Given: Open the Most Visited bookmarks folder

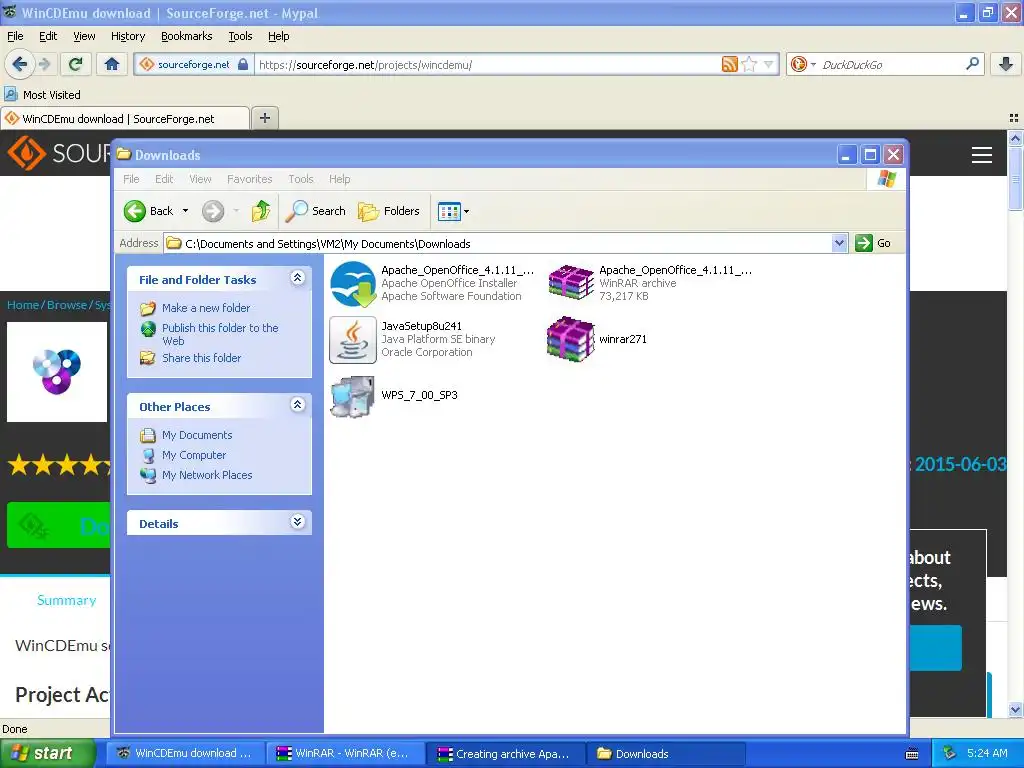Looking at the screenshot, I should (x=42, y=95).
